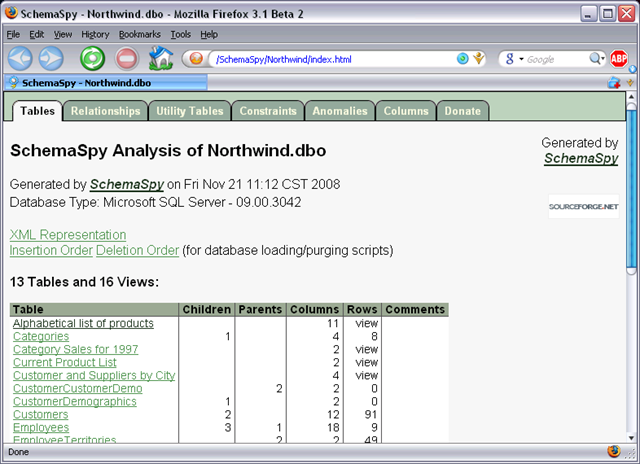Viewport: 640px width, 464px height.
Task: Open the Customers table link
Action: [40, 415]
